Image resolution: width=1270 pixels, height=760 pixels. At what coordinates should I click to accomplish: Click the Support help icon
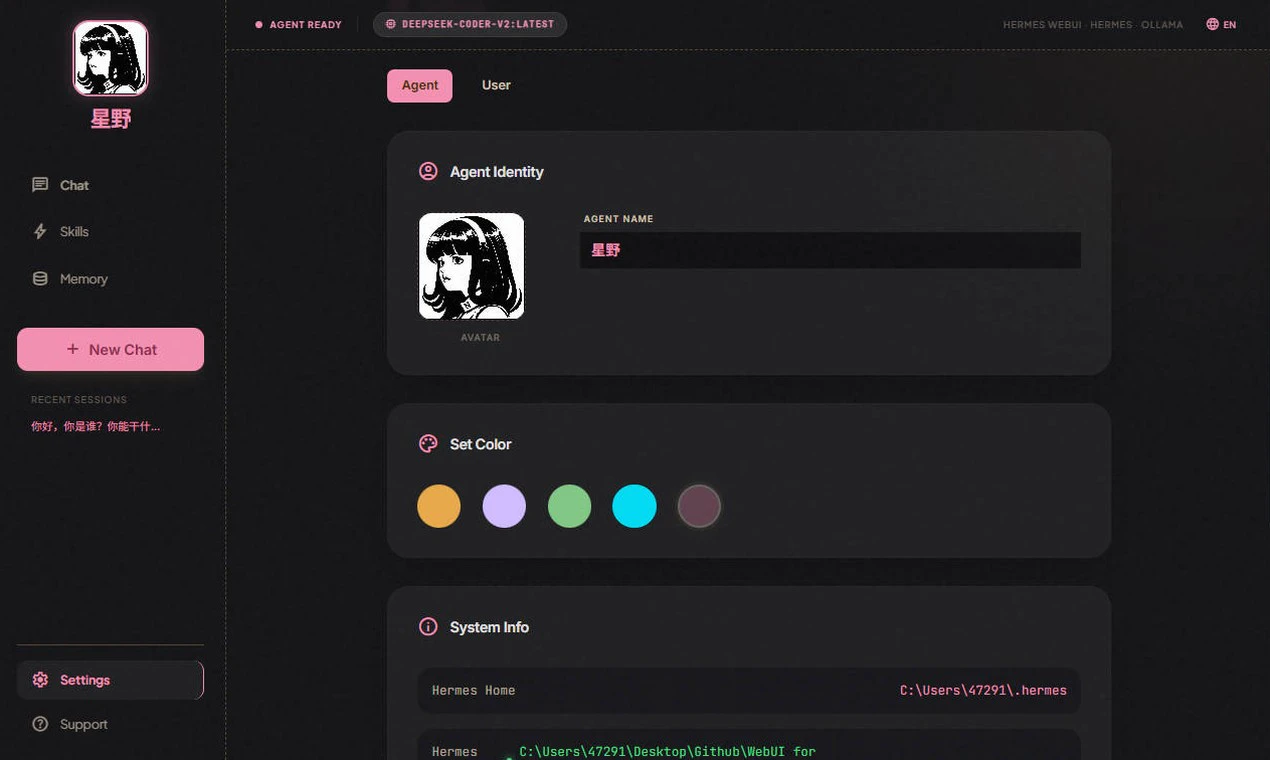41,724
